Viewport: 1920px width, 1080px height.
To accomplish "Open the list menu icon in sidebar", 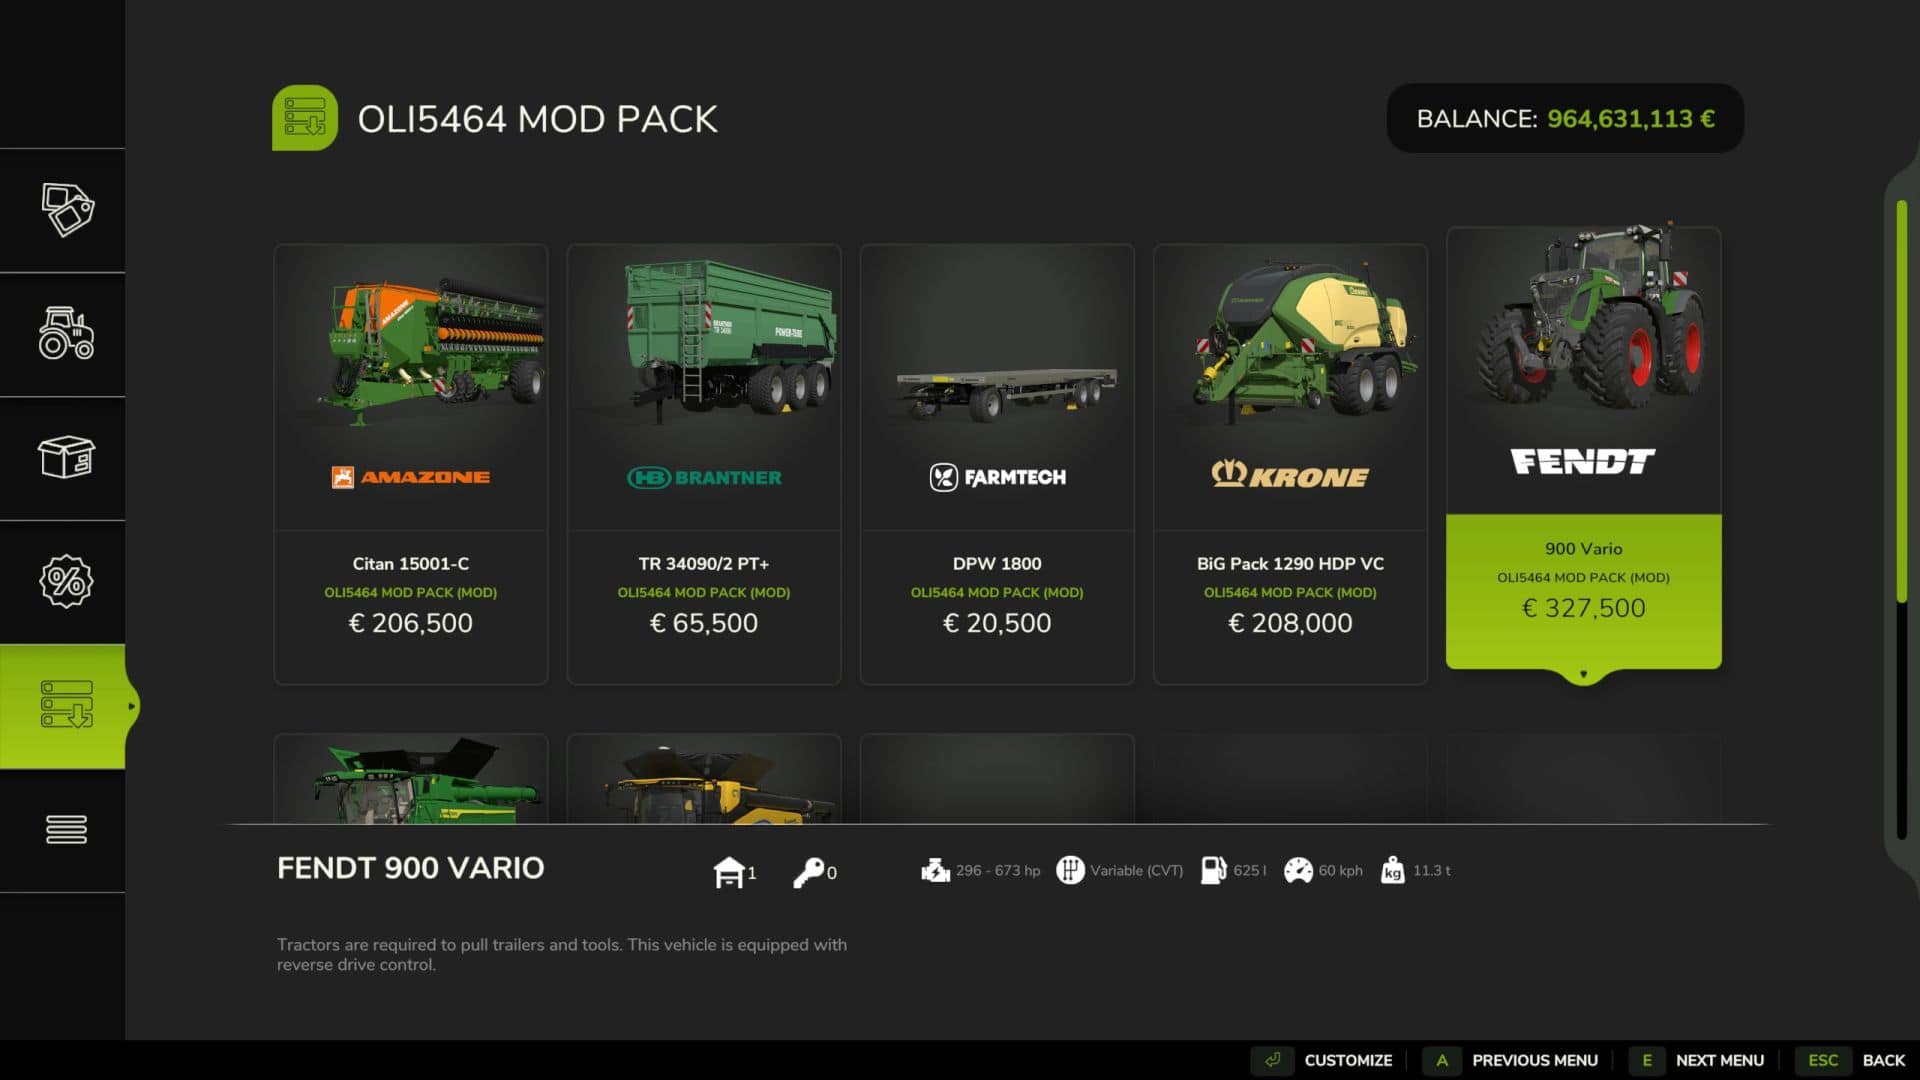I will click(x=66, y=829).
